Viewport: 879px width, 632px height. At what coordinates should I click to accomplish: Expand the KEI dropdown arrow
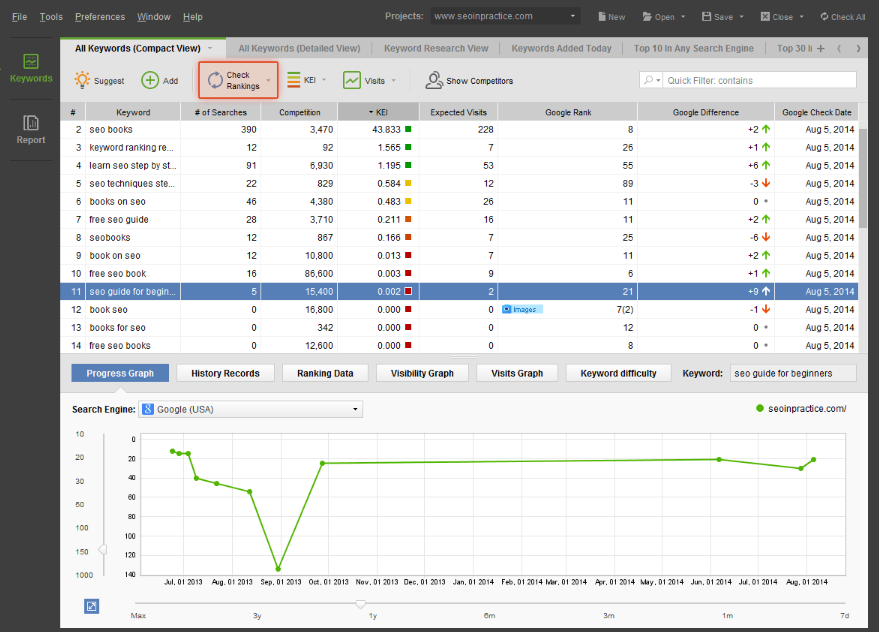[323, 80]
